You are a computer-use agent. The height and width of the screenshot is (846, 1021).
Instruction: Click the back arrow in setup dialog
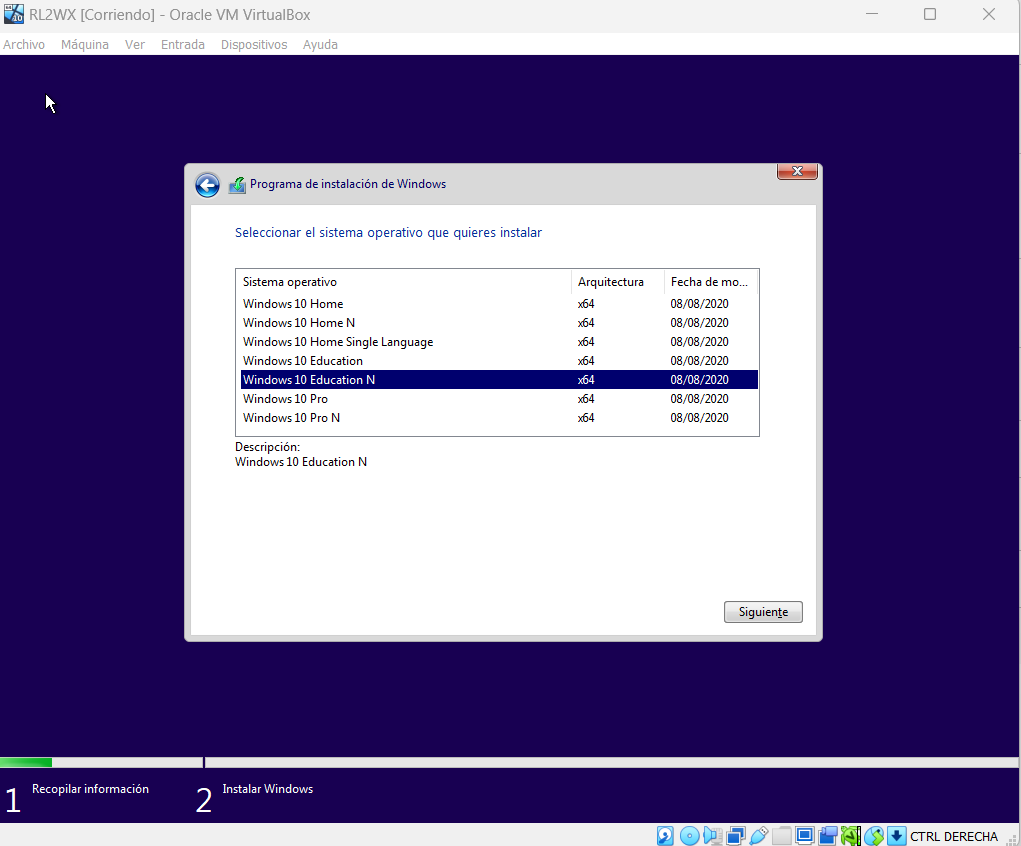point(207,185)
